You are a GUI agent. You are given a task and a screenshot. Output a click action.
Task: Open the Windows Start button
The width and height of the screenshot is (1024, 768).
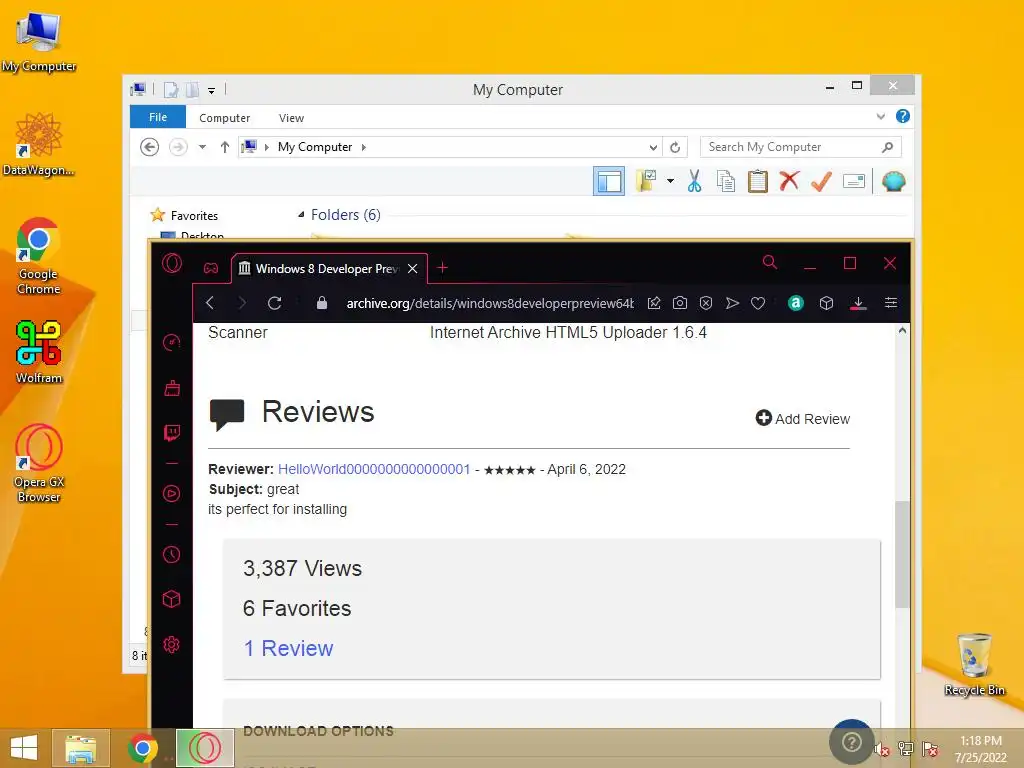pos(24,748)
